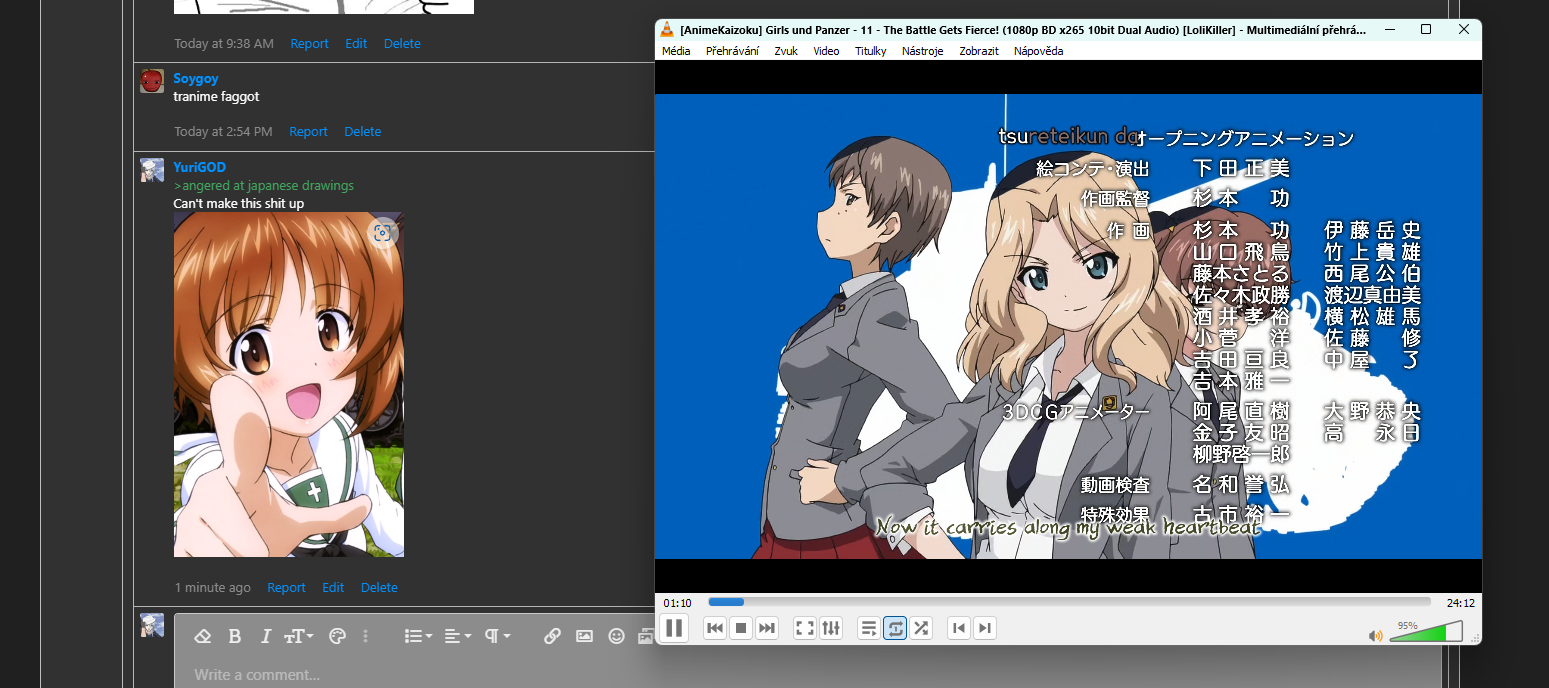Toggle VLC fullscreen mode

pos(804,628)
